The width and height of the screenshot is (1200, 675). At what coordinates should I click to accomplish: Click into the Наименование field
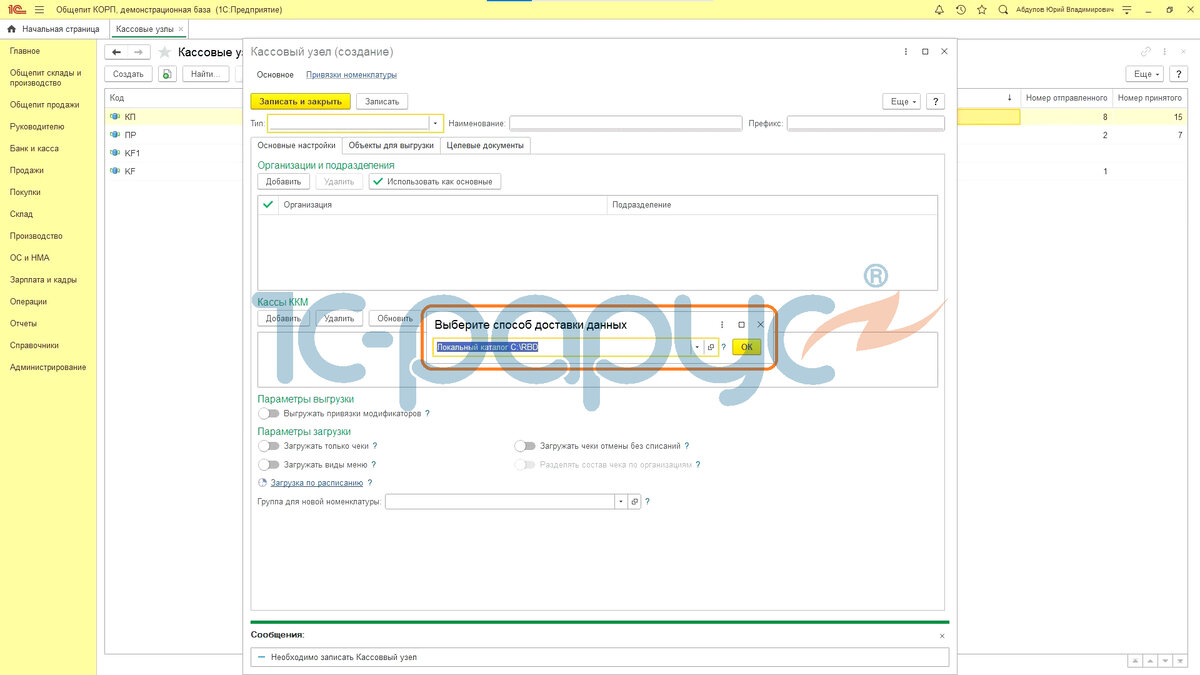[x=624, y=123]
